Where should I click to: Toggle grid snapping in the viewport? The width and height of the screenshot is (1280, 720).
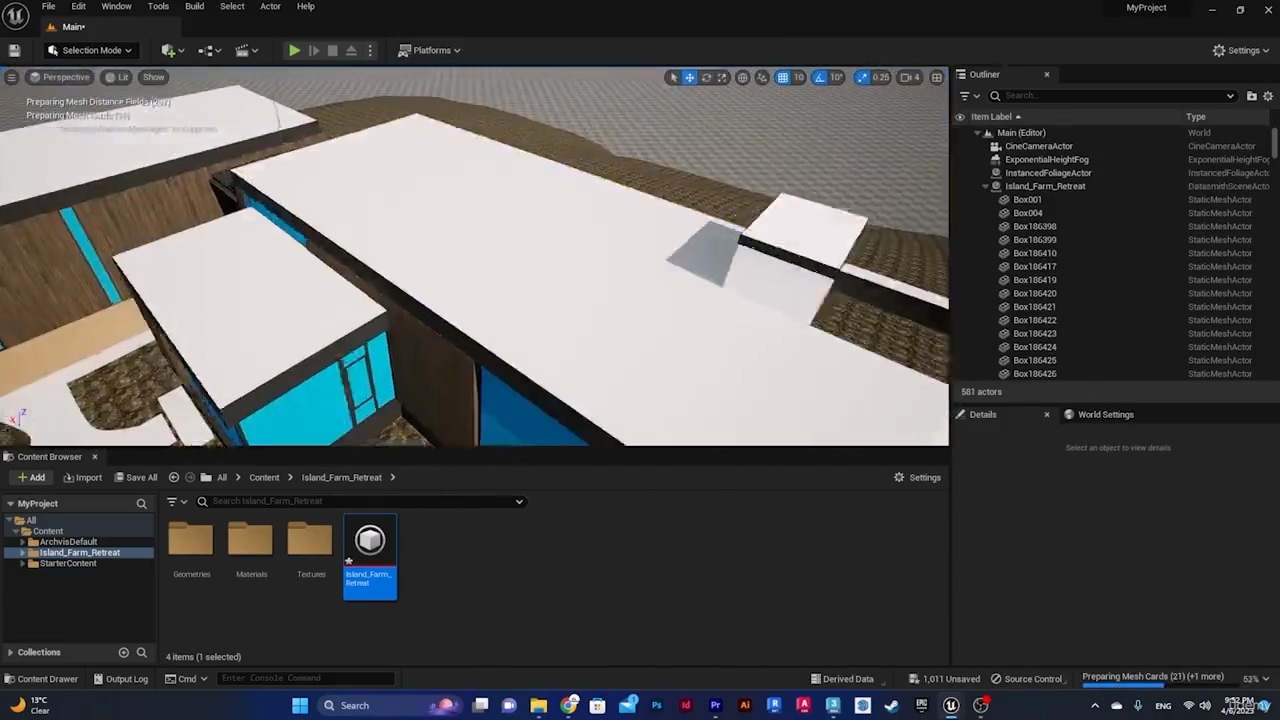783,77
